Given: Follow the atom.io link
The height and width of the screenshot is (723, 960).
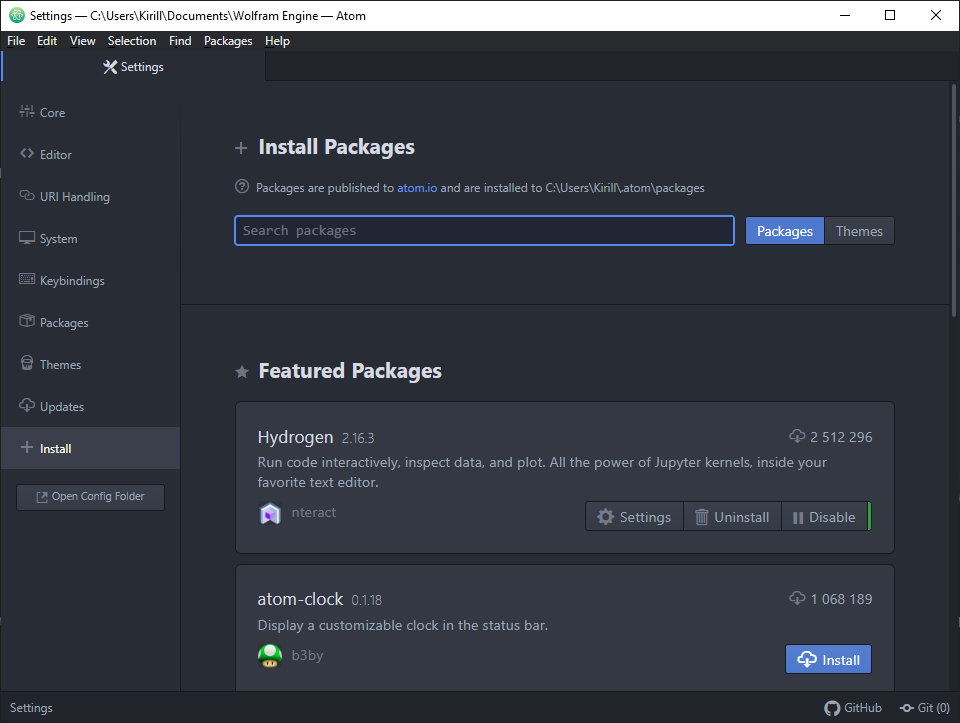Looking at the screenshot, I should pos(417,188).
